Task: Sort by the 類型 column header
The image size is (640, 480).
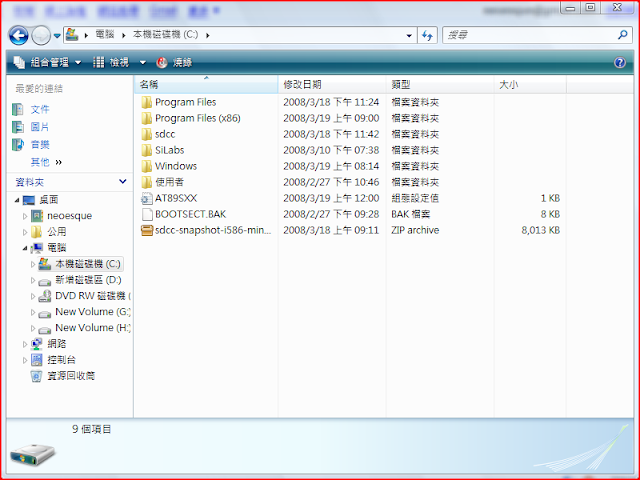Action: [x=440, y=84]
